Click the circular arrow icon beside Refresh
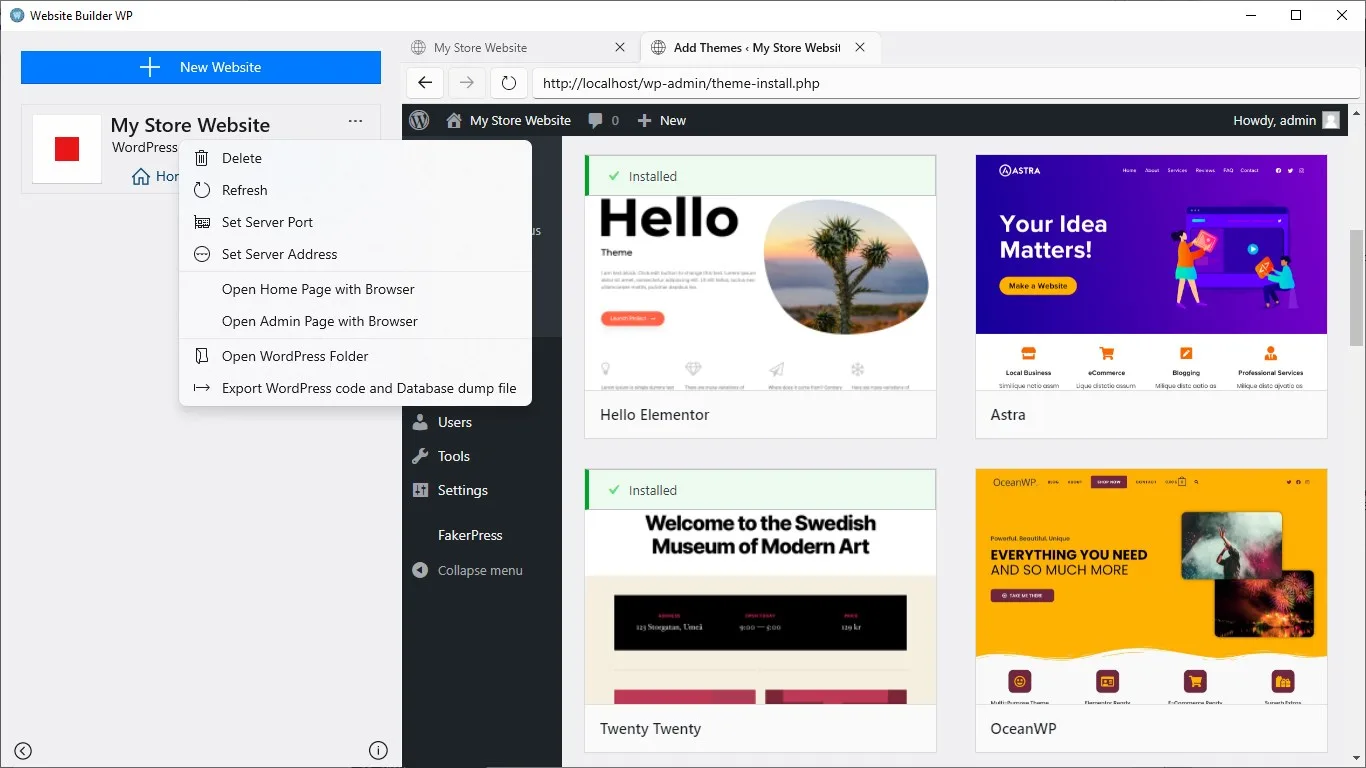The width and height of the screenshot is (1366, 768). [x=202, y=190]
